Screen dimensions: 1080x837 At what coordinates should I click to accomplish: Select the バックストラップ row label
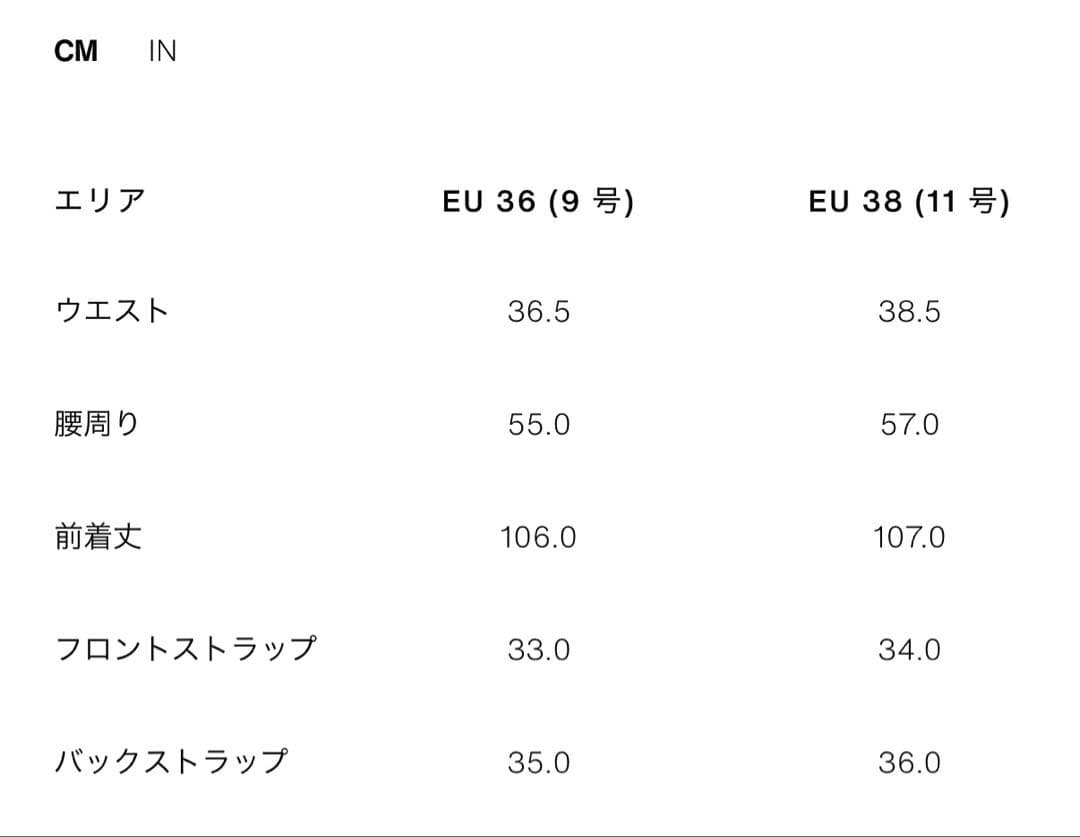[173, 761]
